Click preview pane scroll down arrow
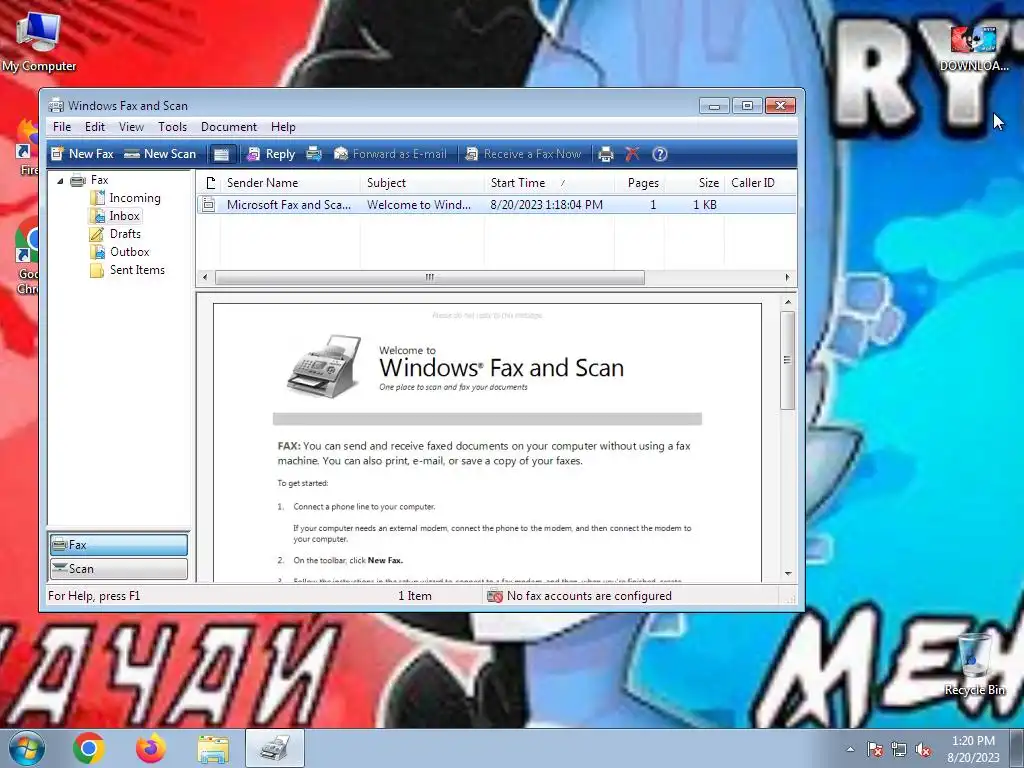Viewport: 1024px width, 768px height. click(788, 573)
